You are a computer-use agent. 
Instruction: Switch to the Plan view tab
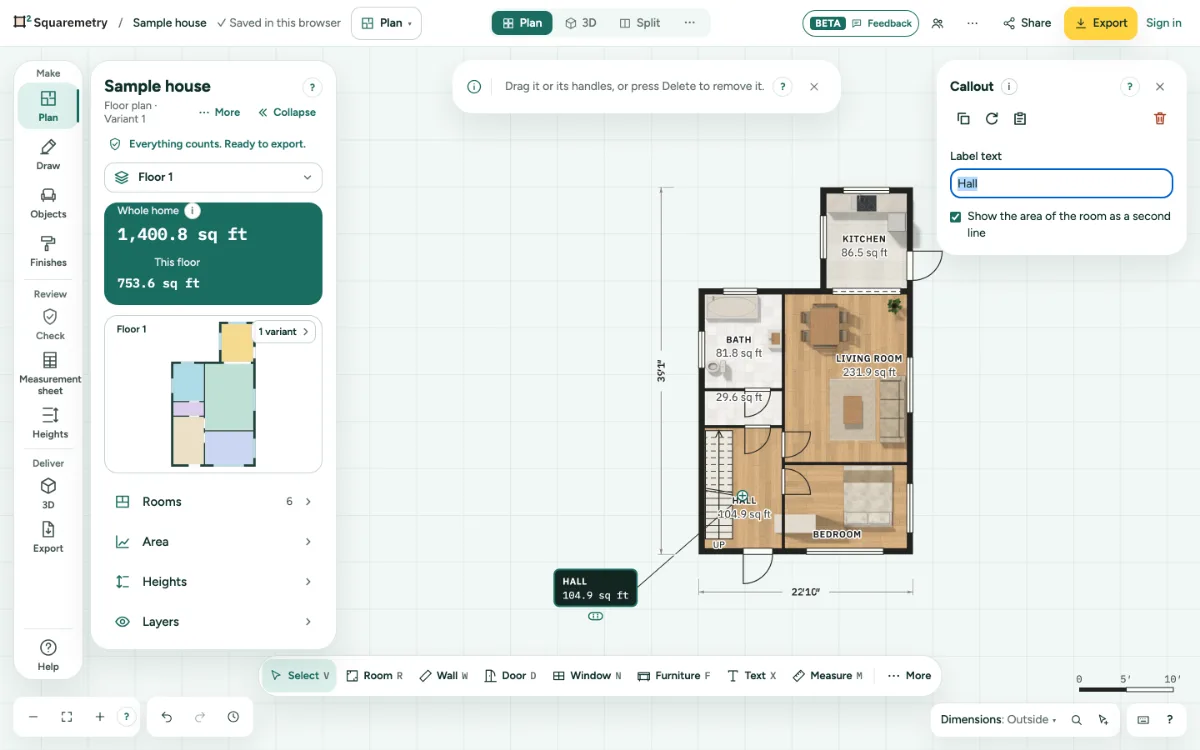pos(522,23)
